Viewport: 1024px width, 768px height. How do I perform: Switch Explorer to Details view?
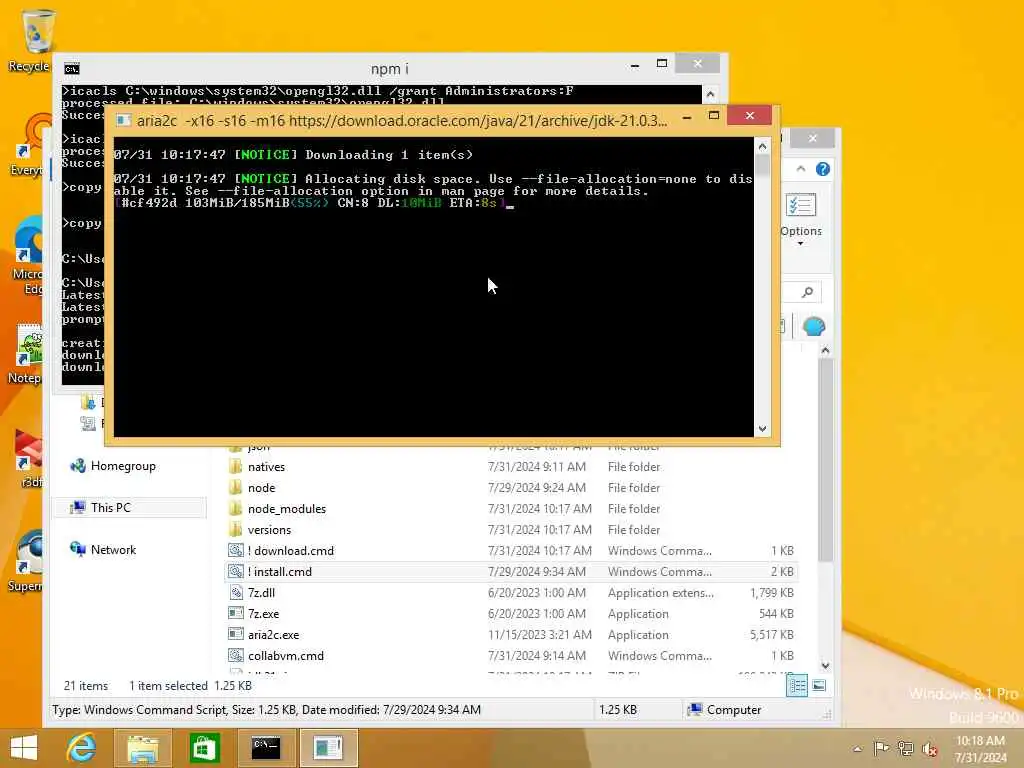coord(797,686)
